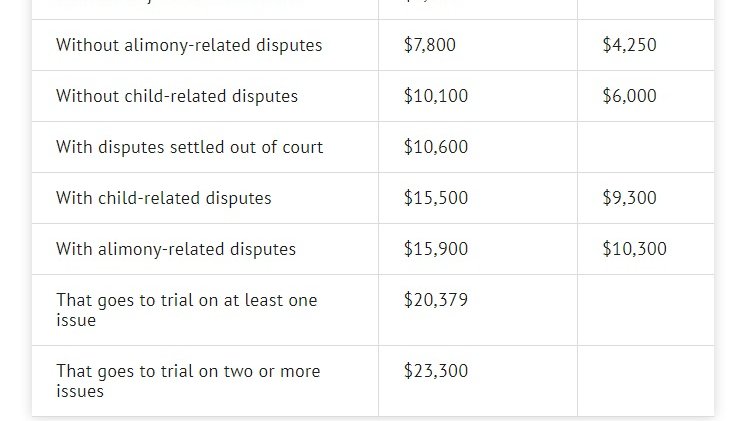Select "With alimony-related disputes" row label
This screenshot has height=421, width=746.
click(176, 249)
